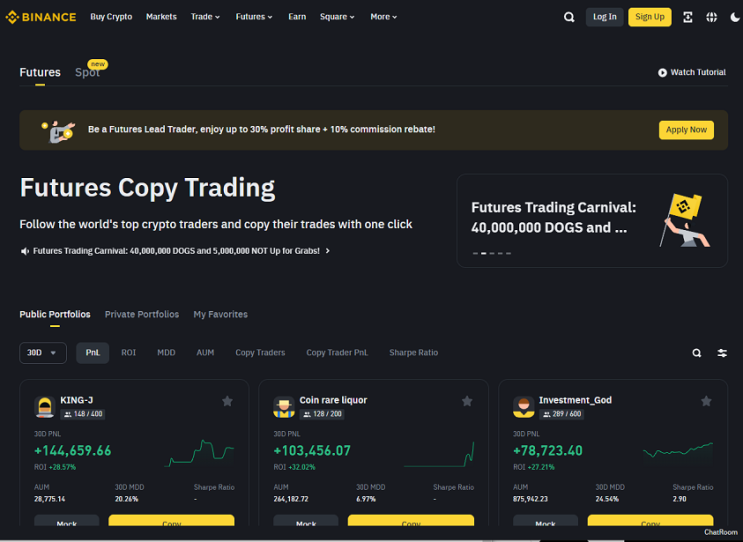Sort portfolios by AUM
The image size is (743, 542).
205,353
